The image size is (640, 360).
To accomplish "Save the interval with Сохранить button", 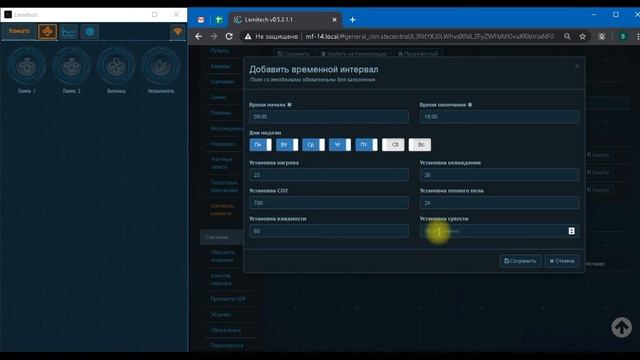I will tap(520, 261).
